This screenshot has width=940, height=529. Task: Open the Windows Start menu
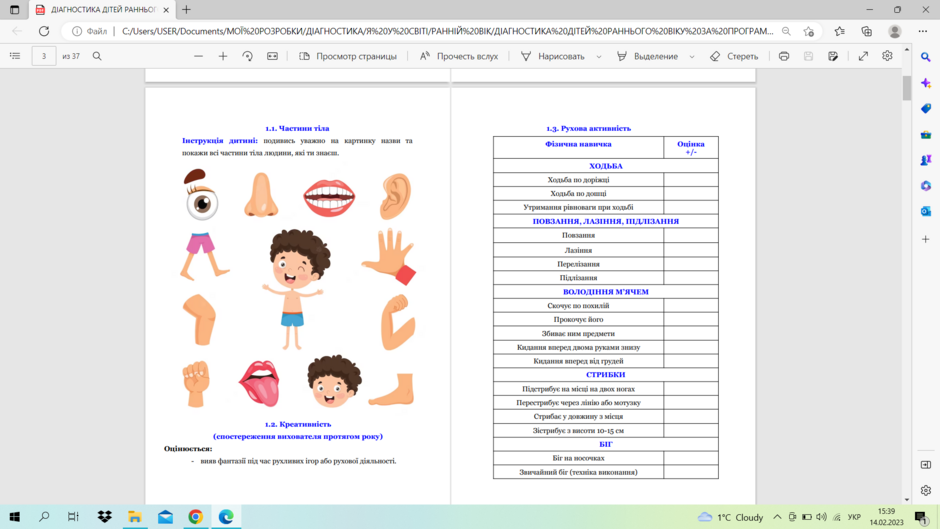[14, 516]
